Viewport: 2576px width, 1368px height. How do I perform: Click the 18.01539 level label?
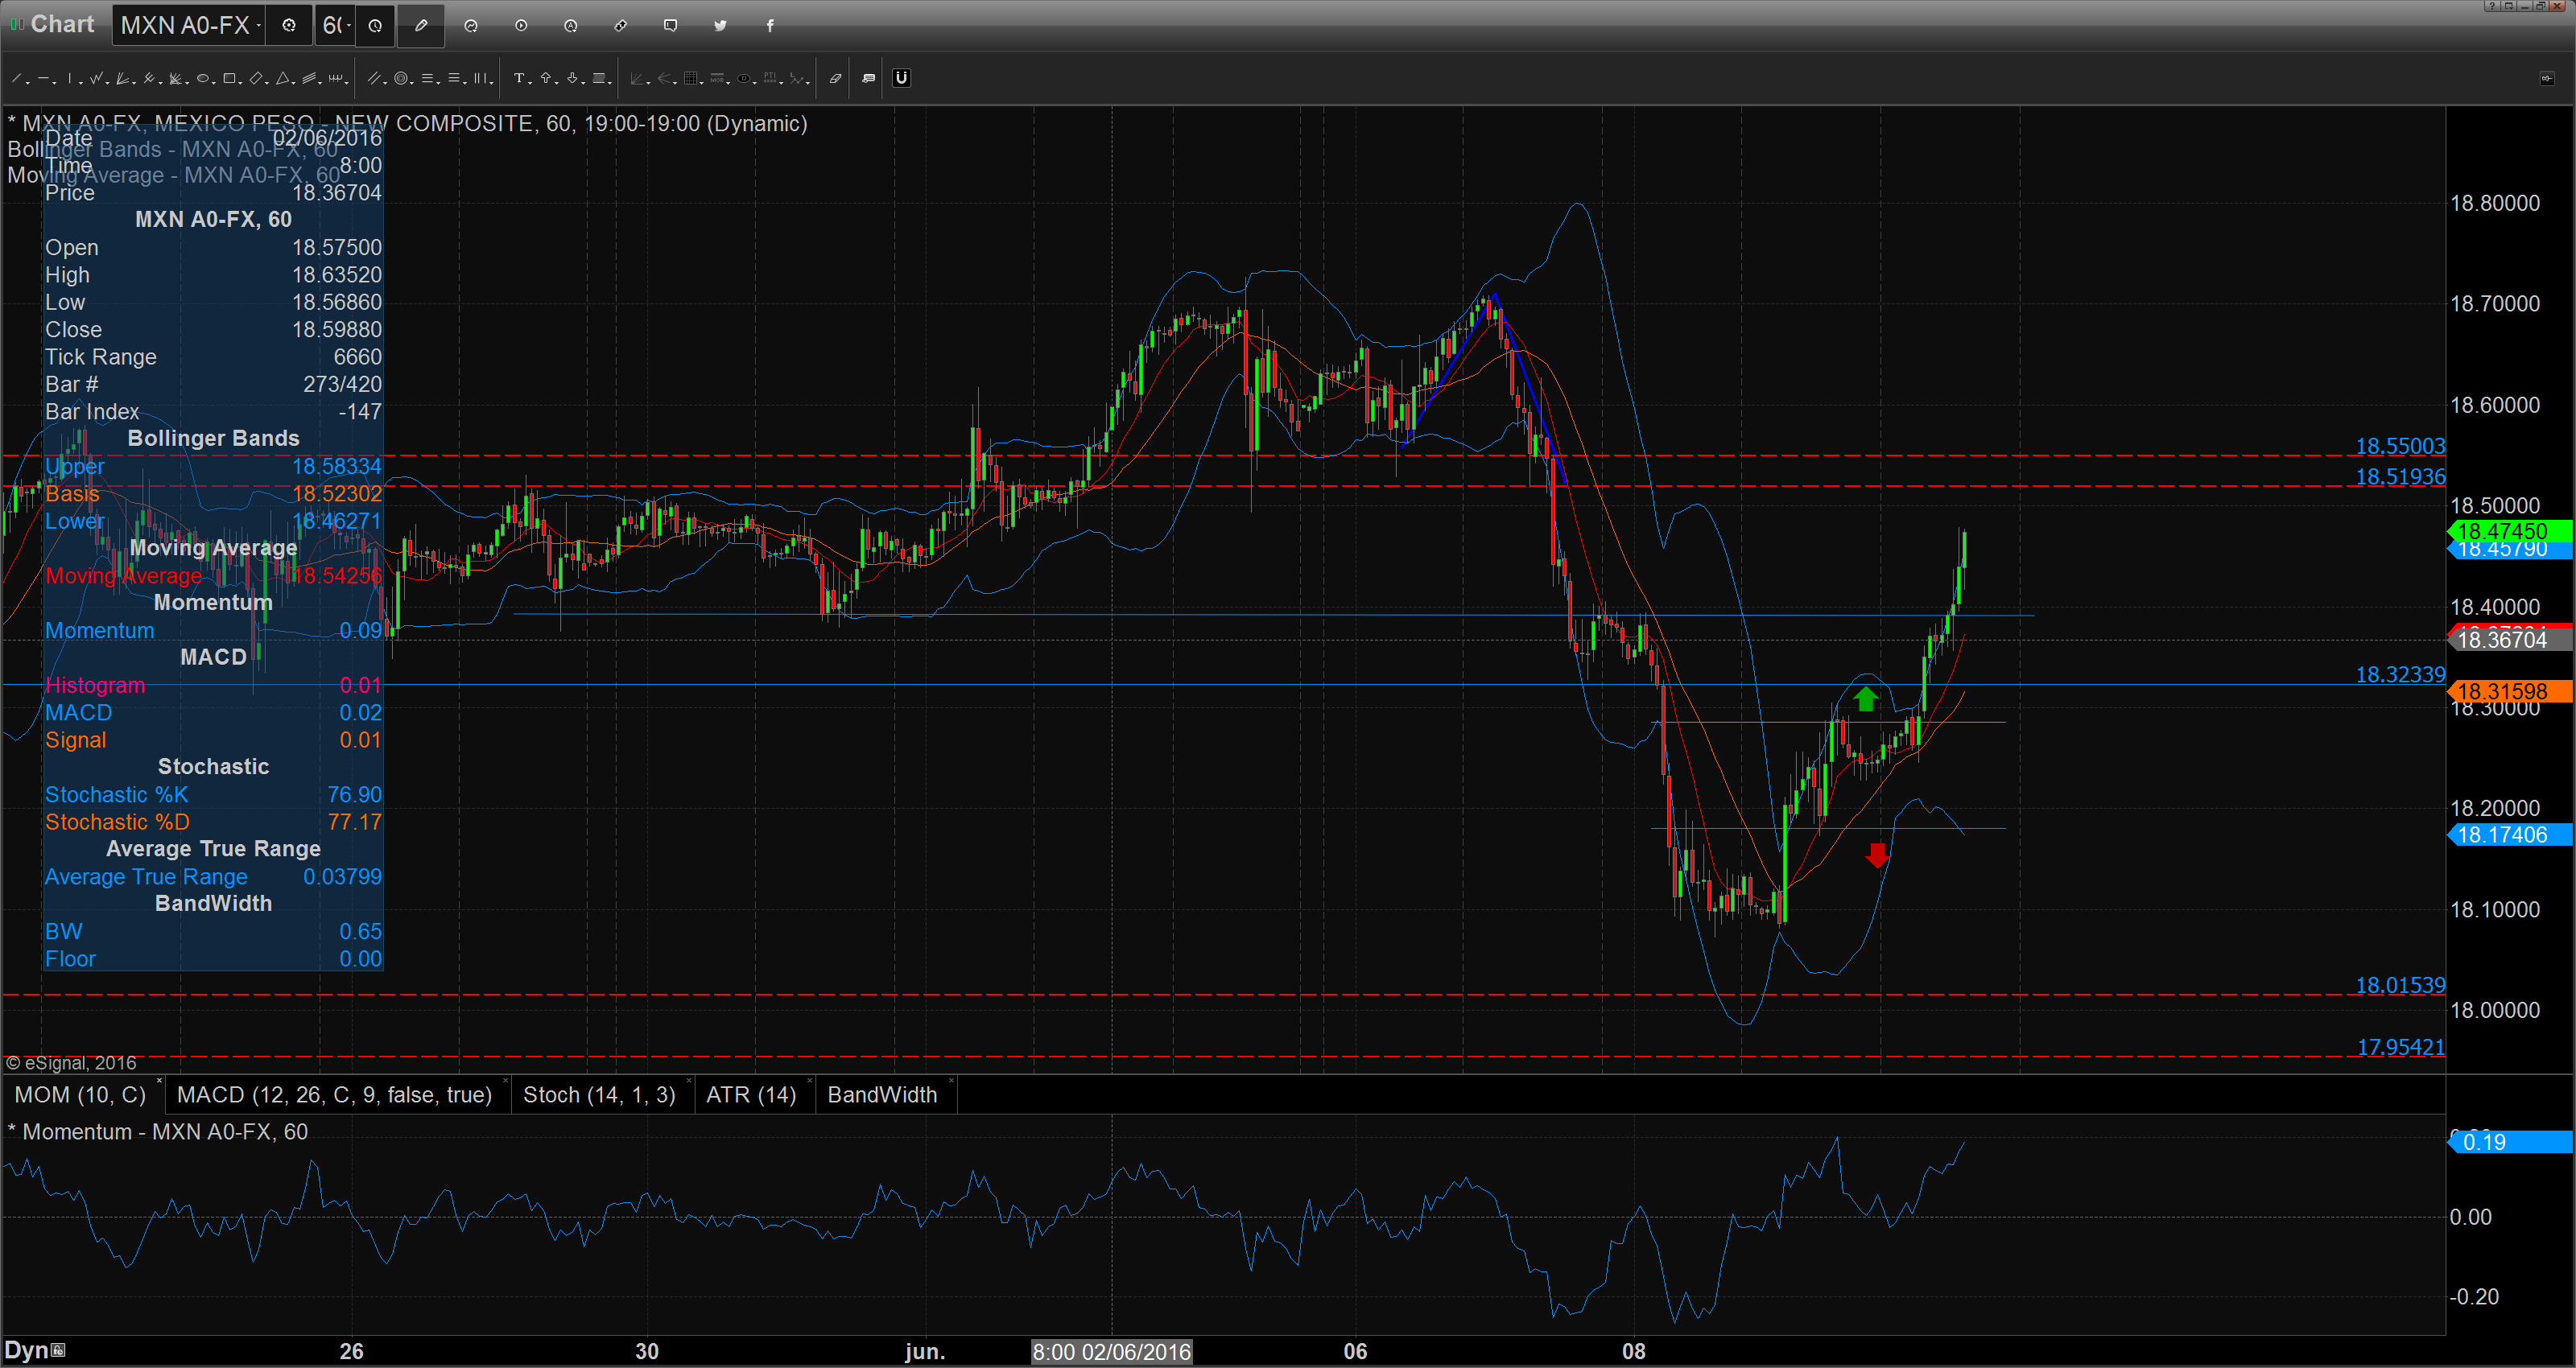point(2400,986)
